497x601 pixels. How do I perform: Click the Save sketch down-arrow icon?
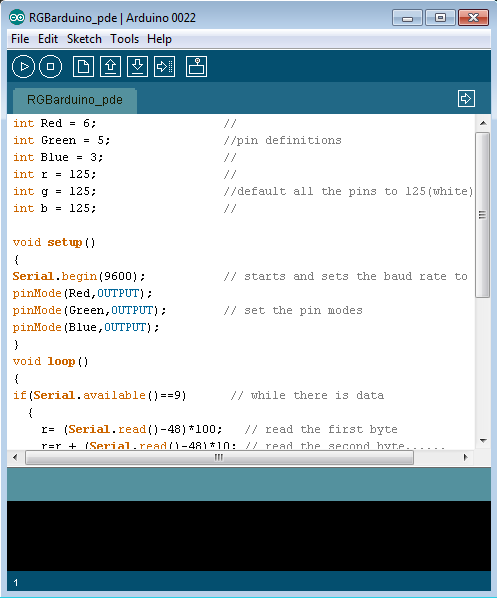tap(137, 67)
